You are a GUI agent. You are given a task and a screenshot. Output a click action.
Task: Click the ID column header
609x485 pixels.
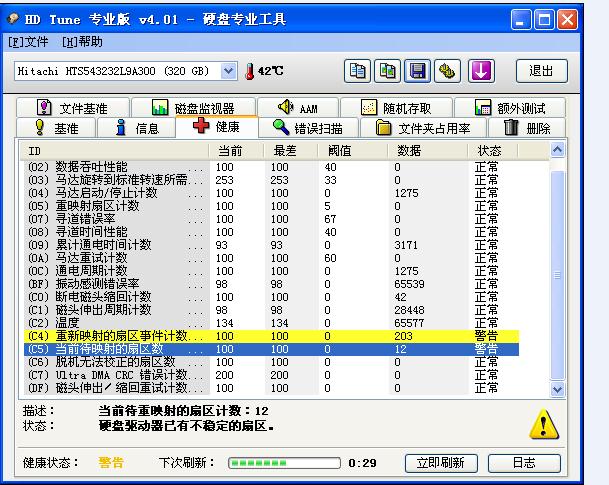(115, 151)
